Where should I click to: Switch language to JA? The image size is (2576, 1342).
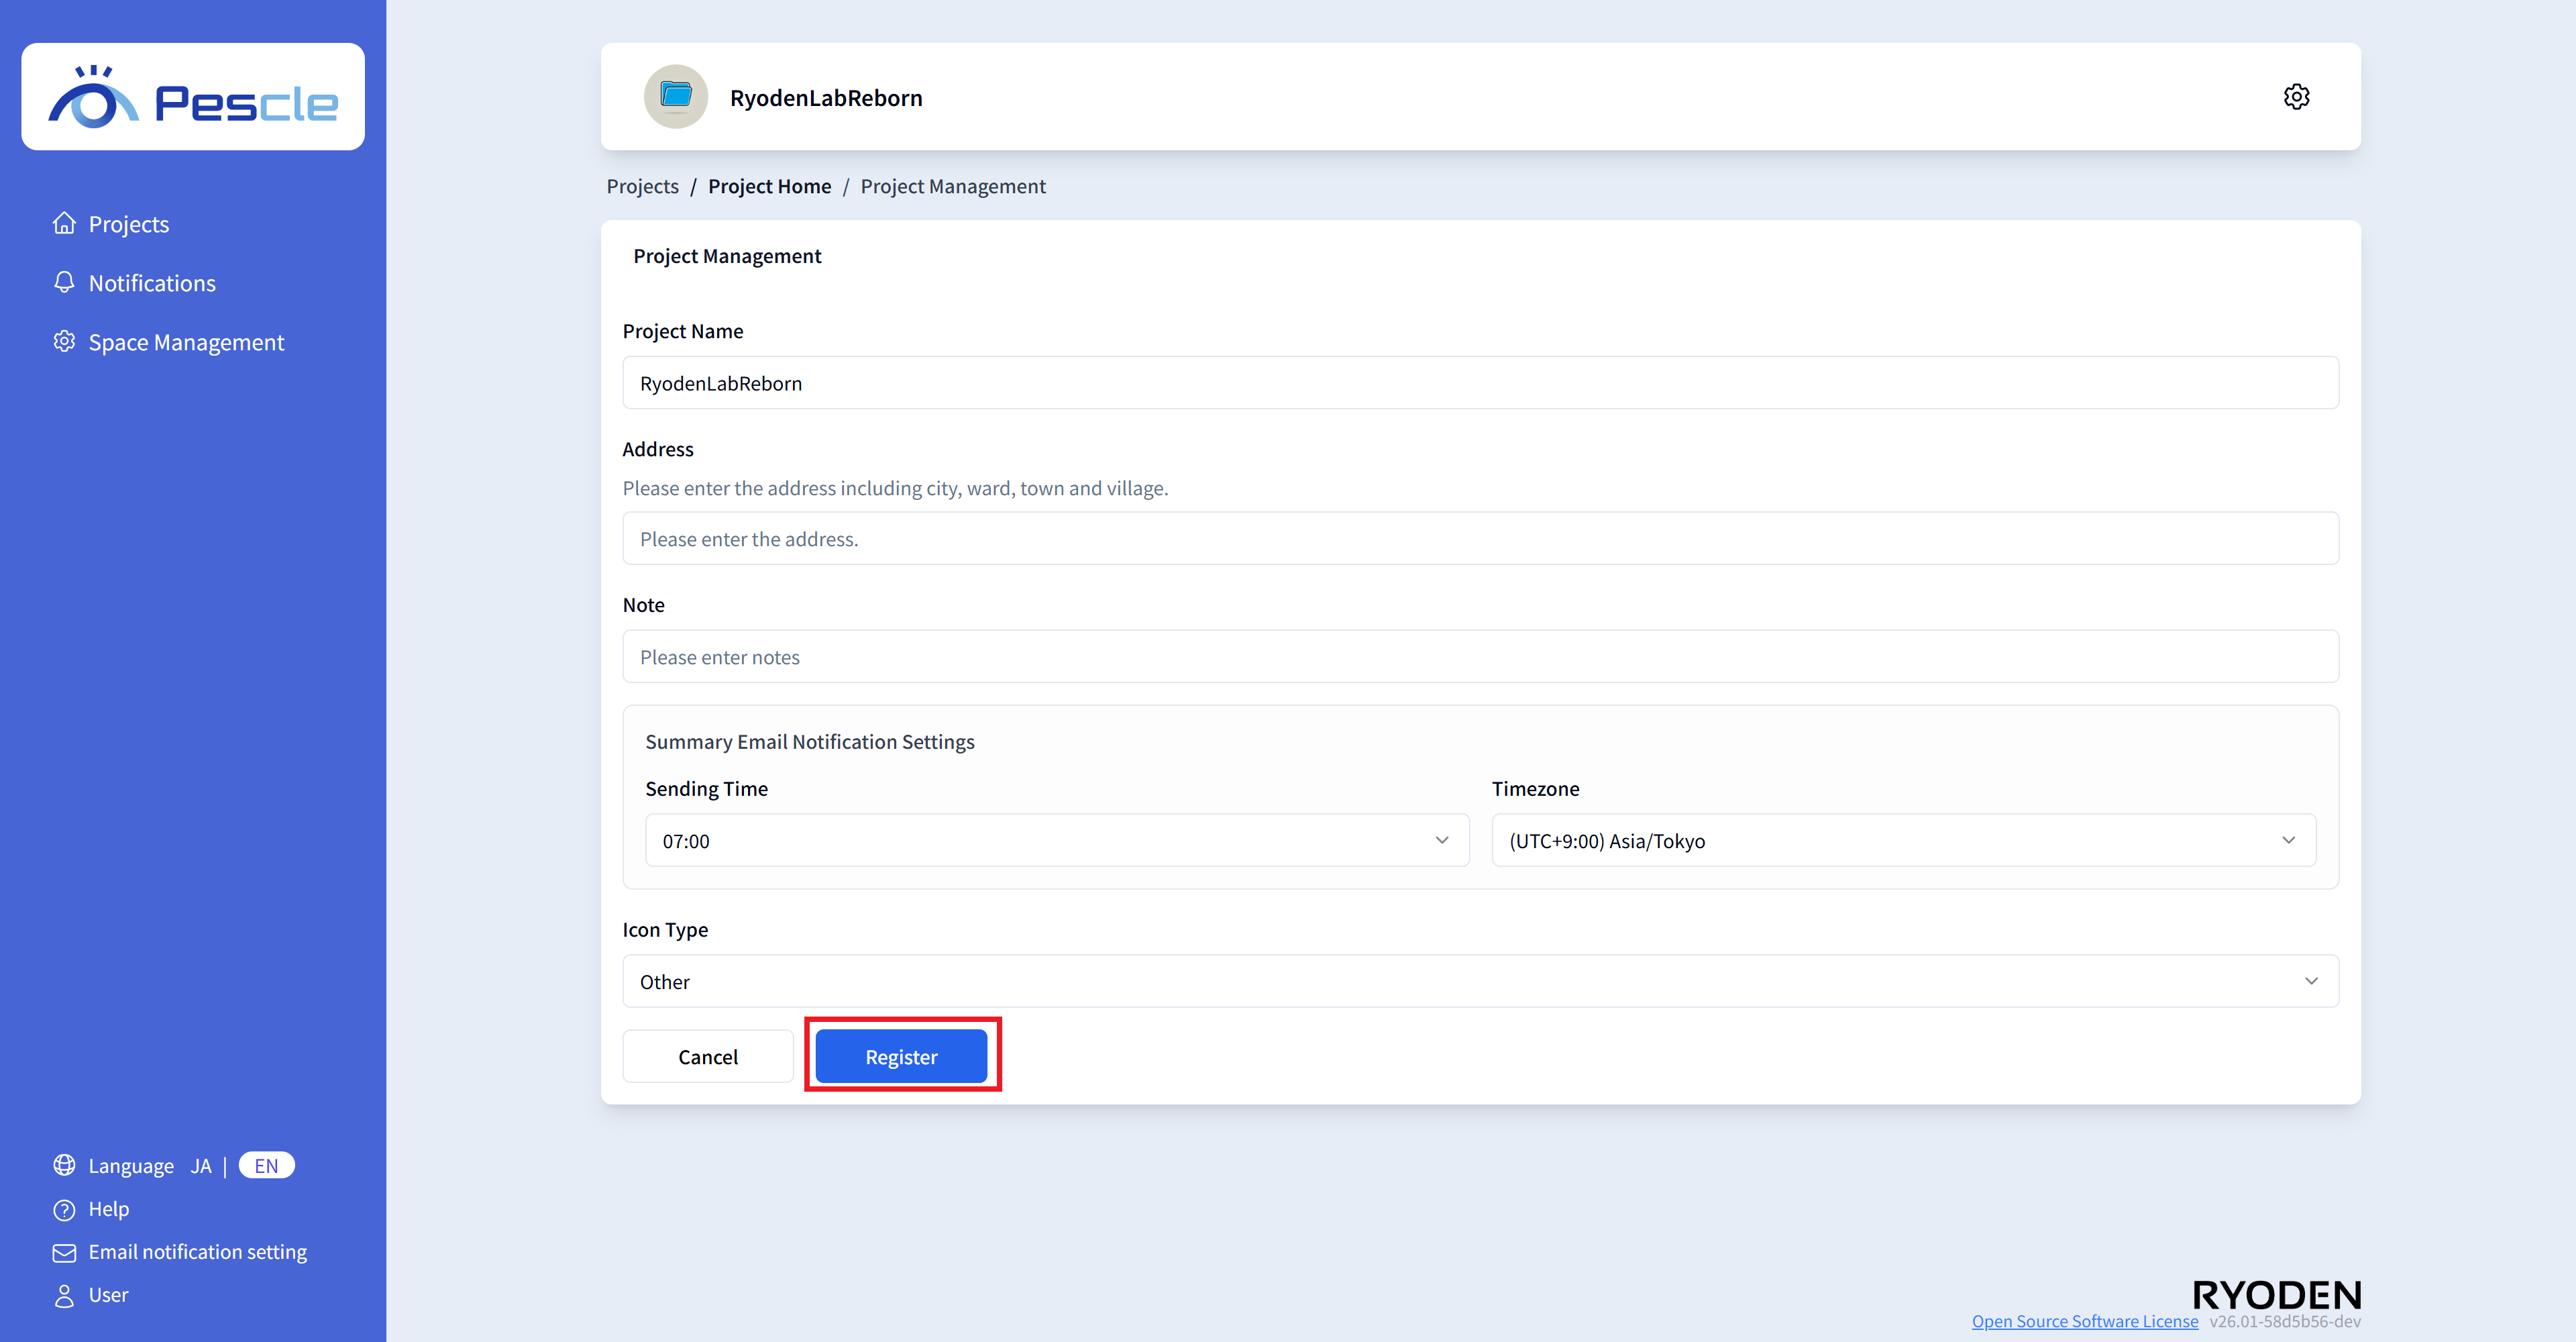201,1166
